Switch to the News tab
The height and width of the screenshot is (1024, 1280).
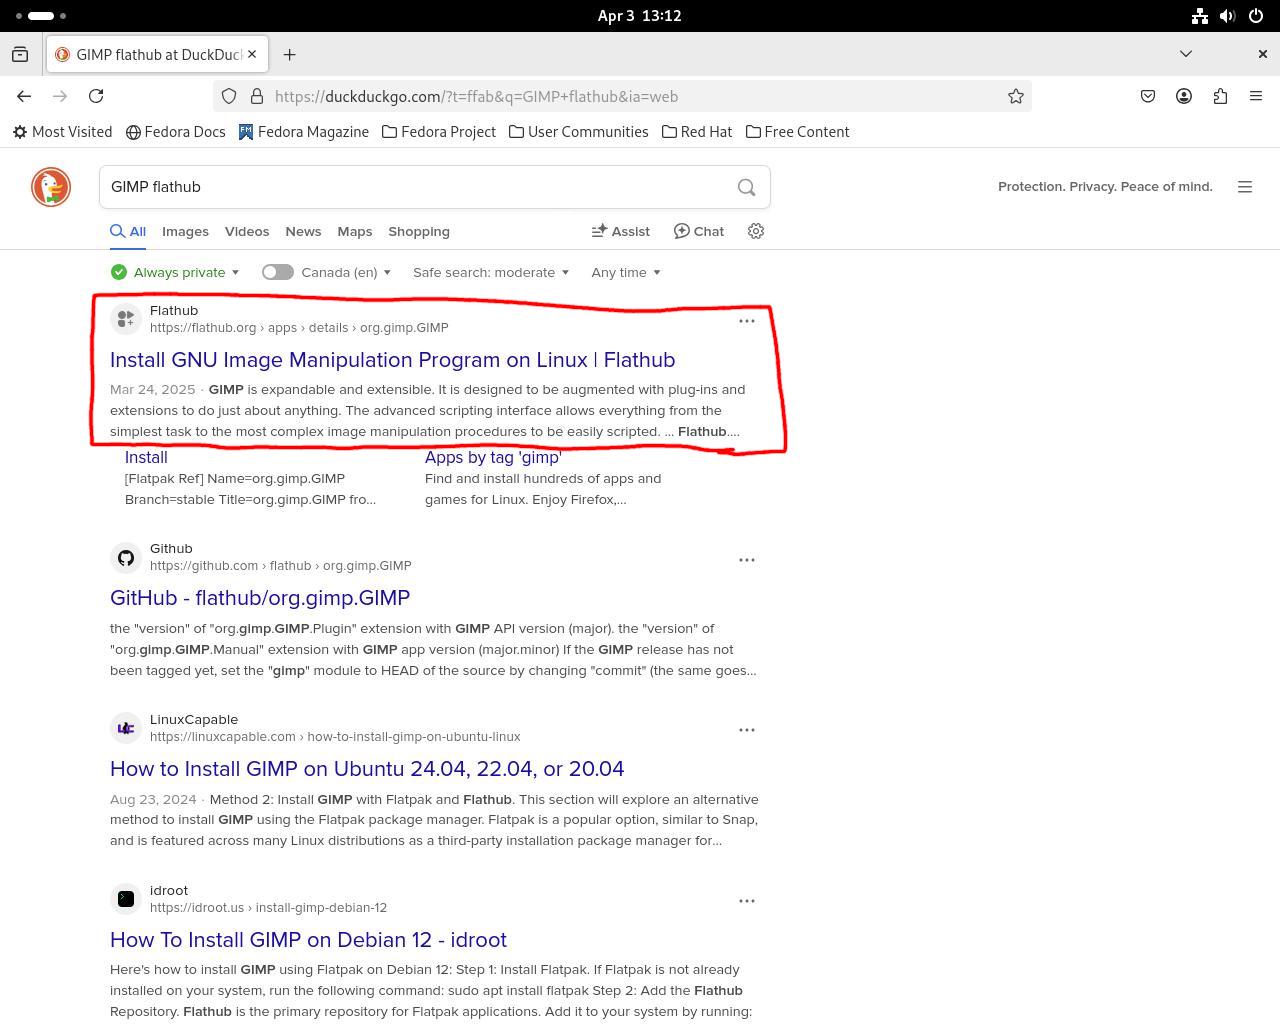point(303,231)
